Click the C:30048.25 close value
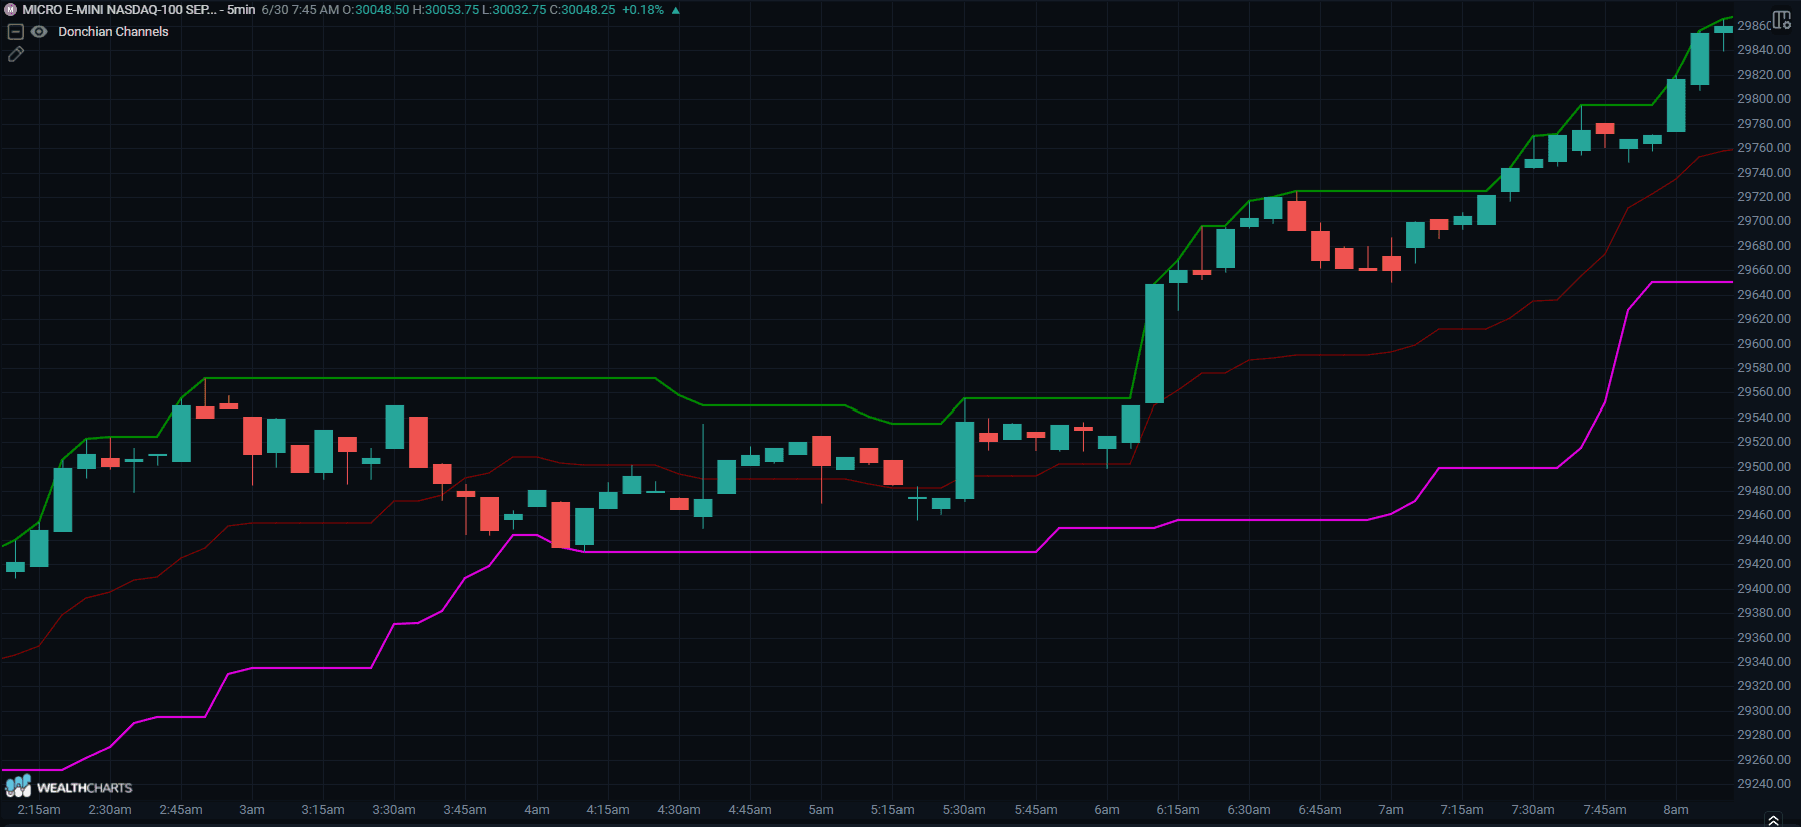This screenshot has height=827, width=1801. [582, 10]
